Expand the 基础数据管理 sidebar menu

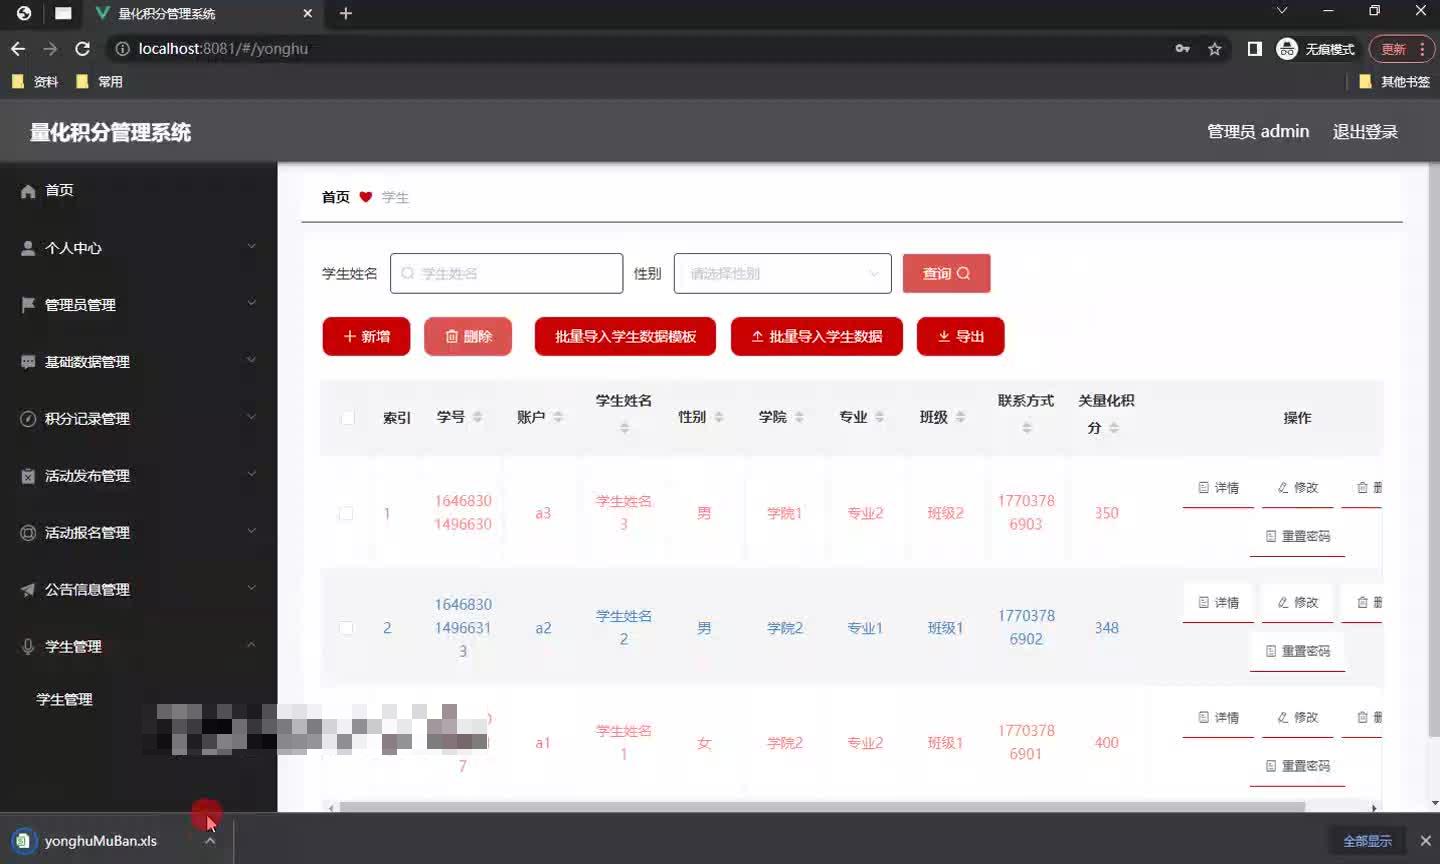(138, 361)
